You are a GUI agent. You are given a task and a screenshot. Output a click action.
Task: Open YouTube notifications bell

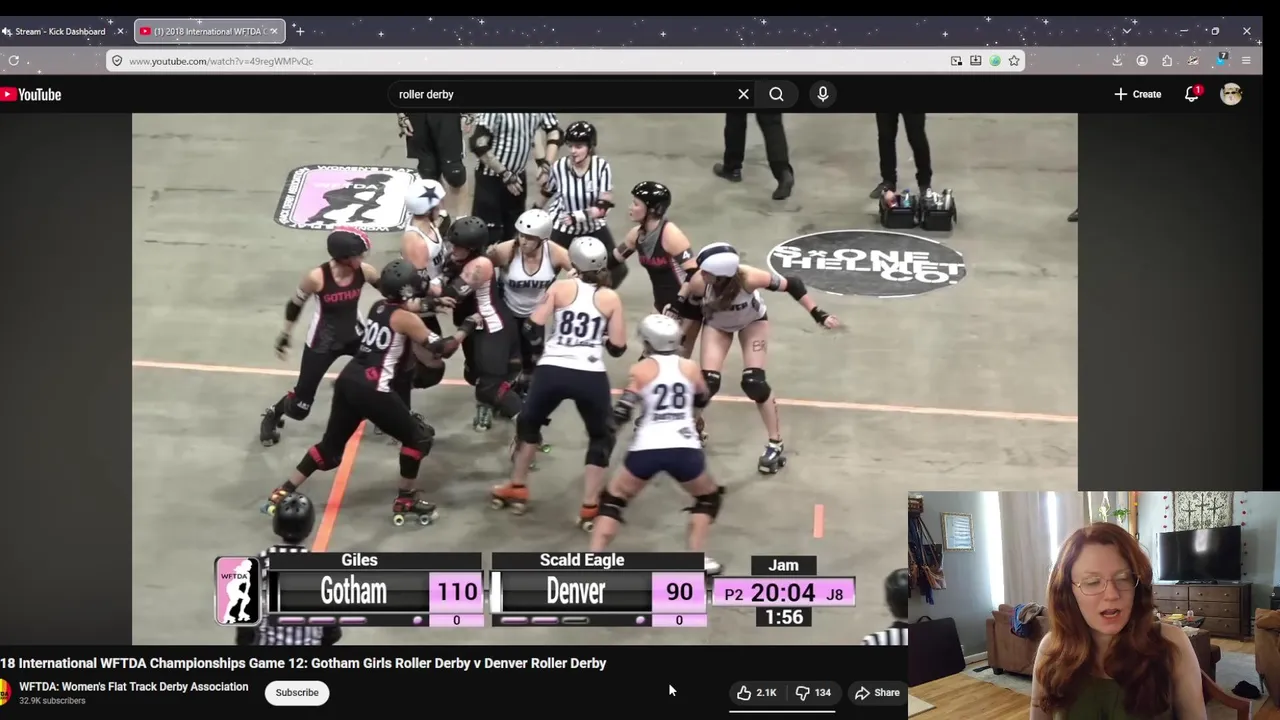1191,94
